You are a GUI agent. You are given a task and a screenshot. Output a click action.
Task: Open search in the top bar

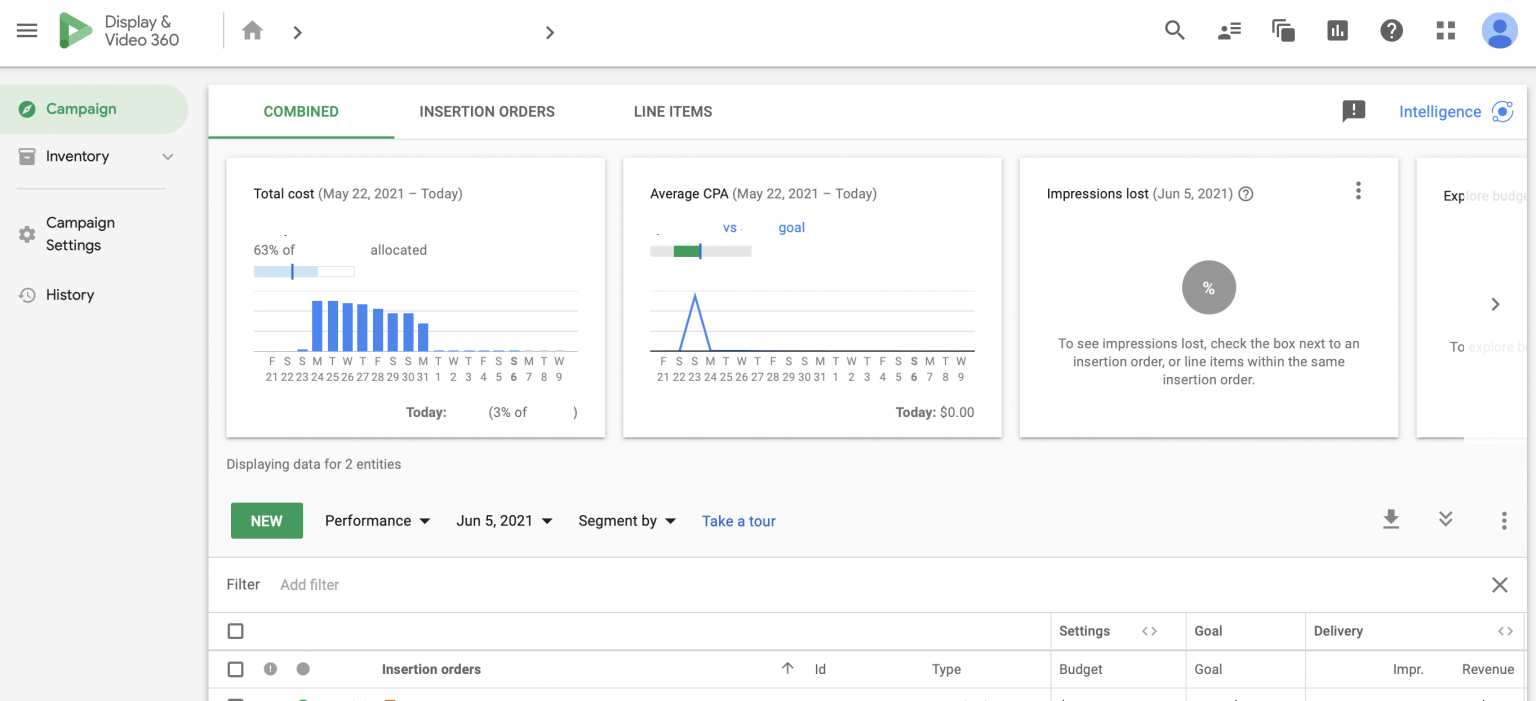1174,31
